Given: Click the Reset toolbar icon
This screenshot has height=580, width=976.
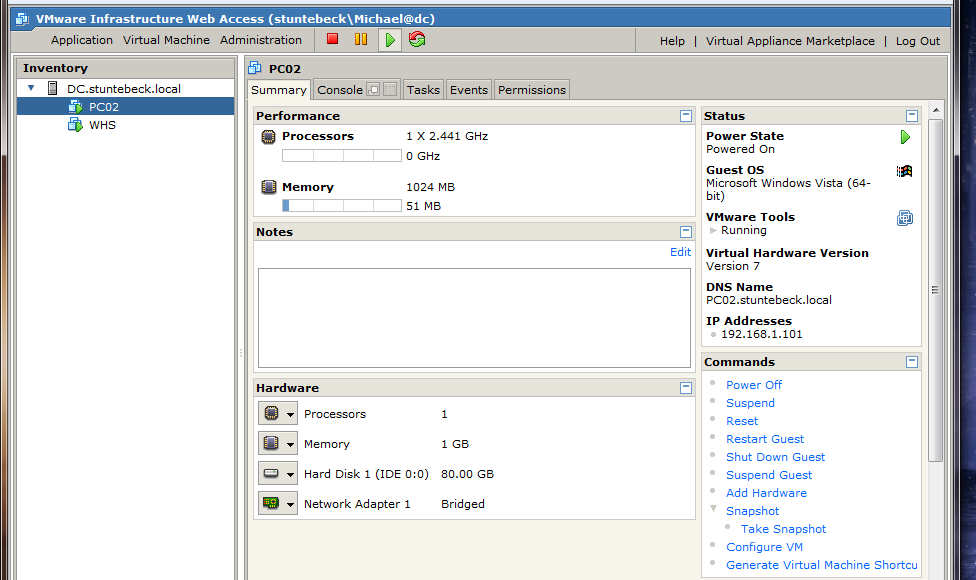Looking at the screenshot, I should (x=417, y=40).
